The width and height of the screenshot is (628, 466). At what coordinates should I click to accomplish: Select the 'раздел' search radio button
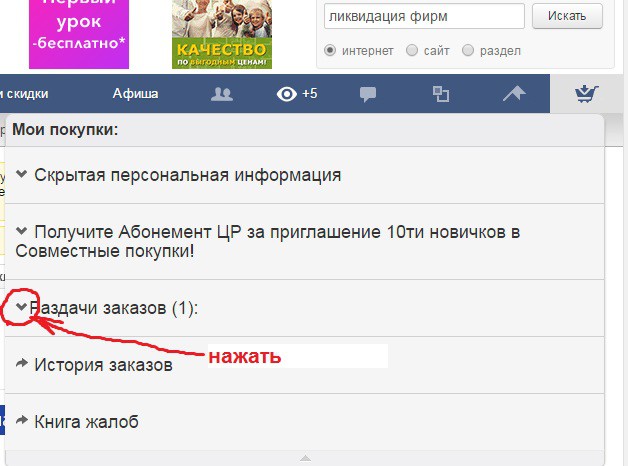click(x=468, y=50)
